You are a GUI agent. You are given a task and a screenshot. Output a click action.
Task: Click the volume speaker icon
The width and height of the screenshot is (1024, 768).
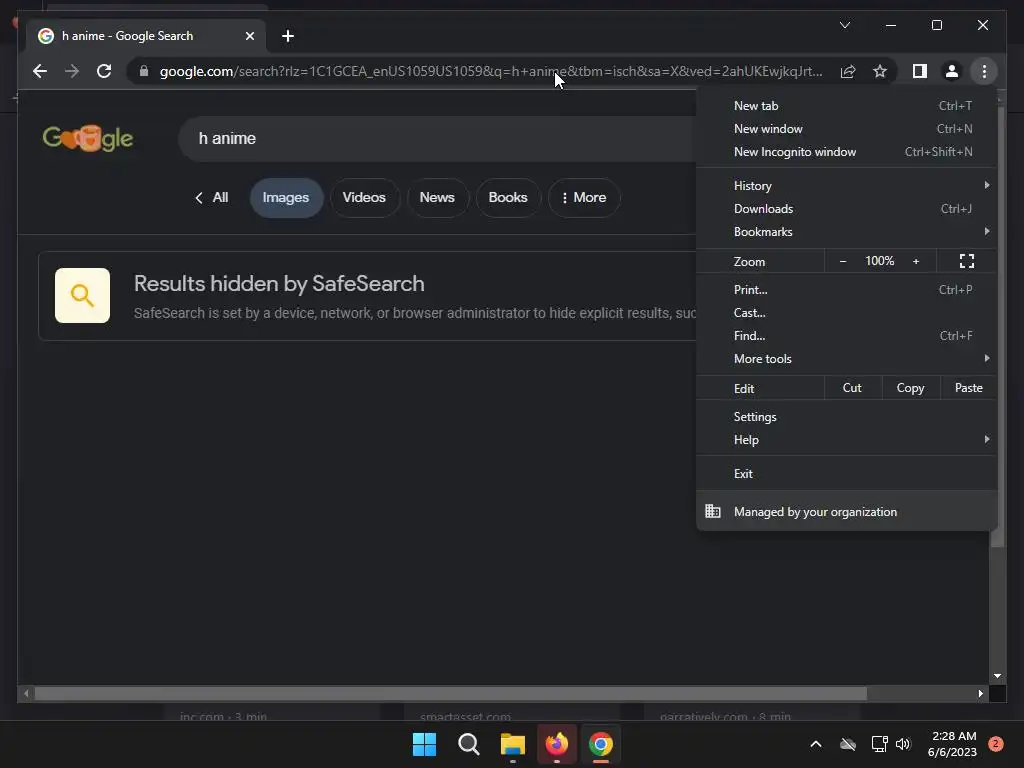point(903,744)
